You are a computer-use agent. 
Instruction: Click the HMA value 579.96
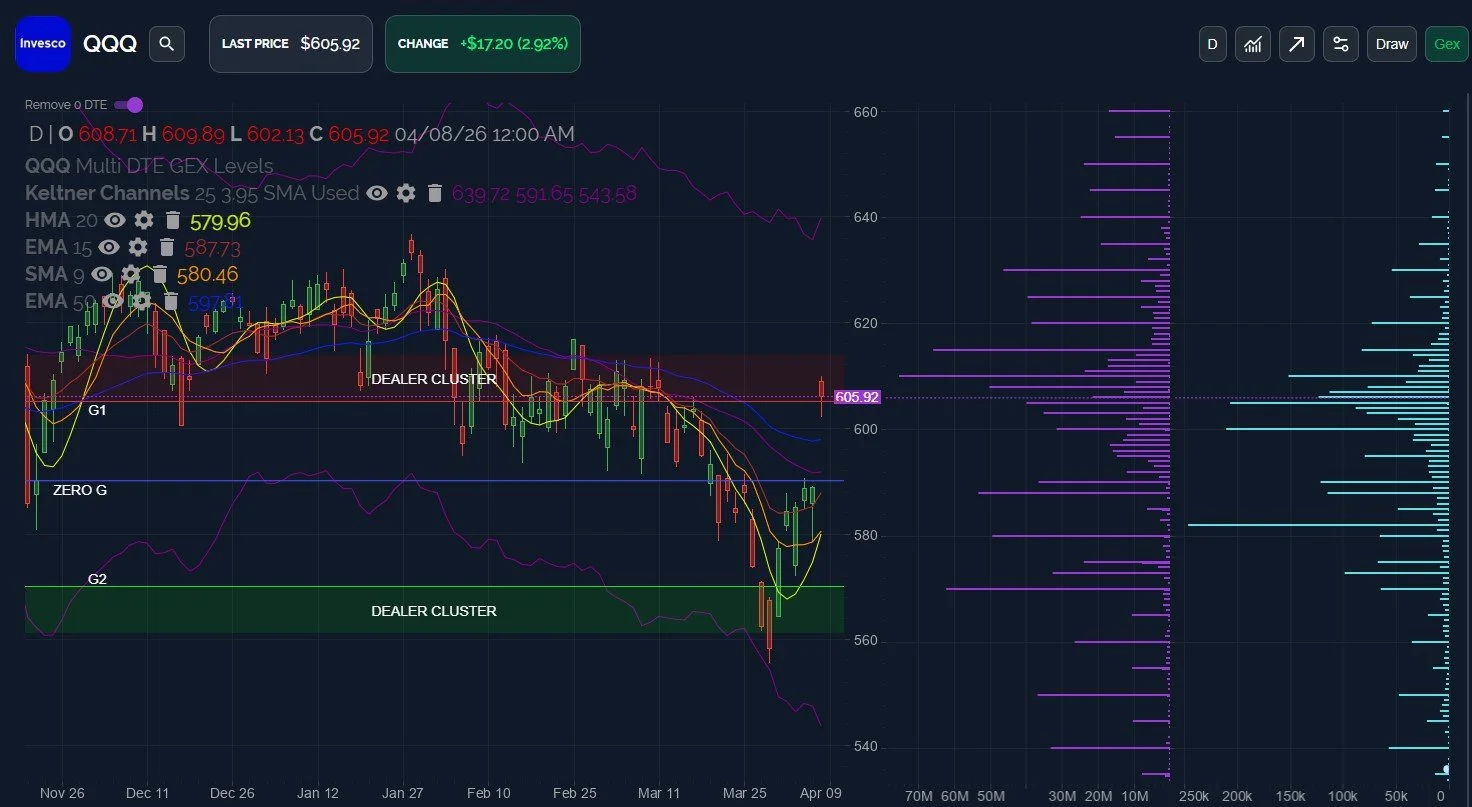coord(220,220)
